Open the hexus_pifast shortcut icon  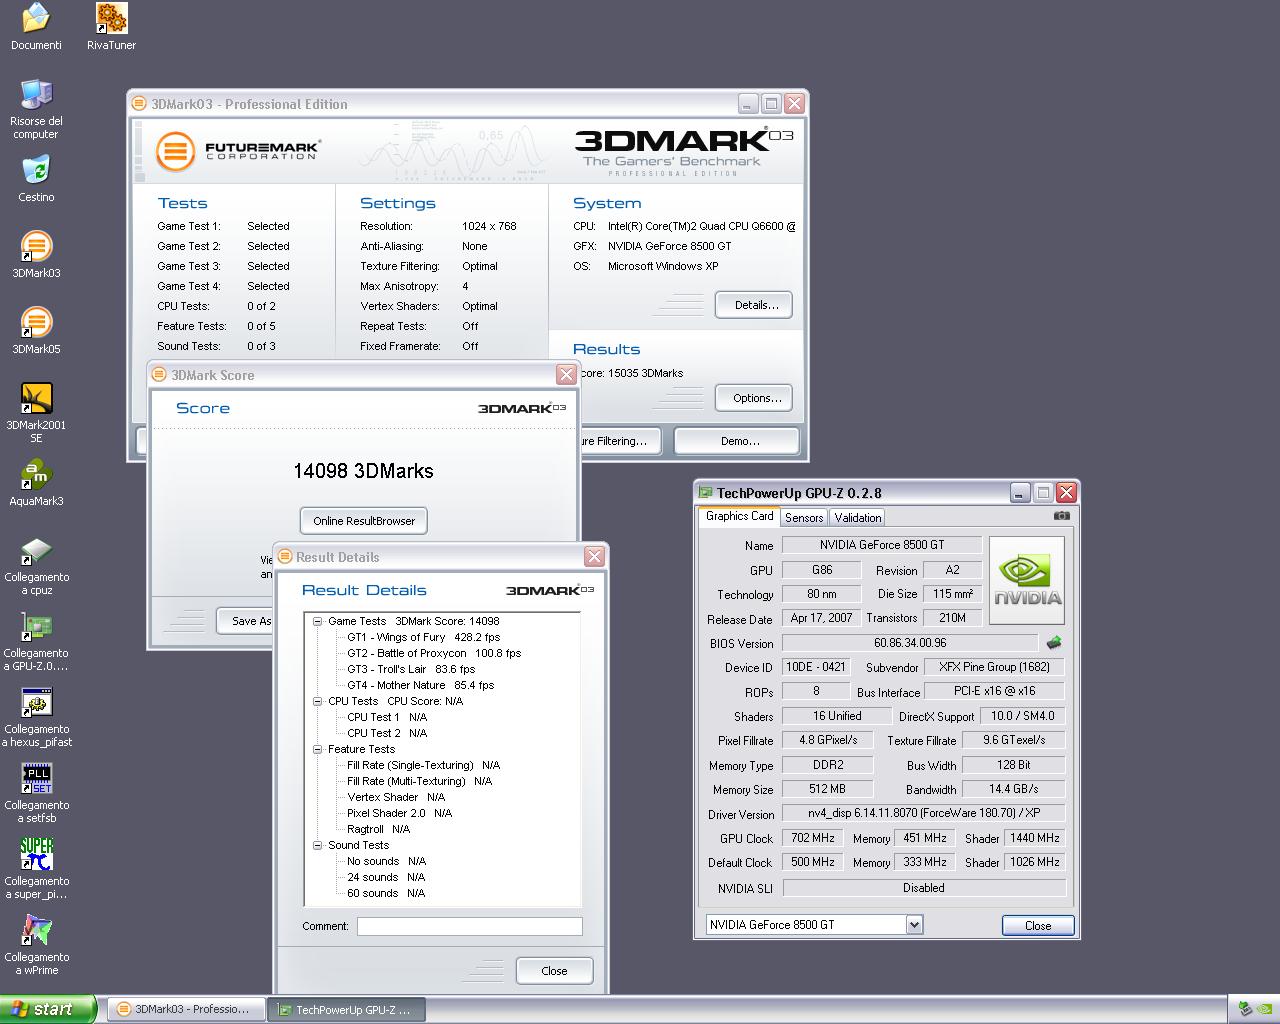(36, 702)
